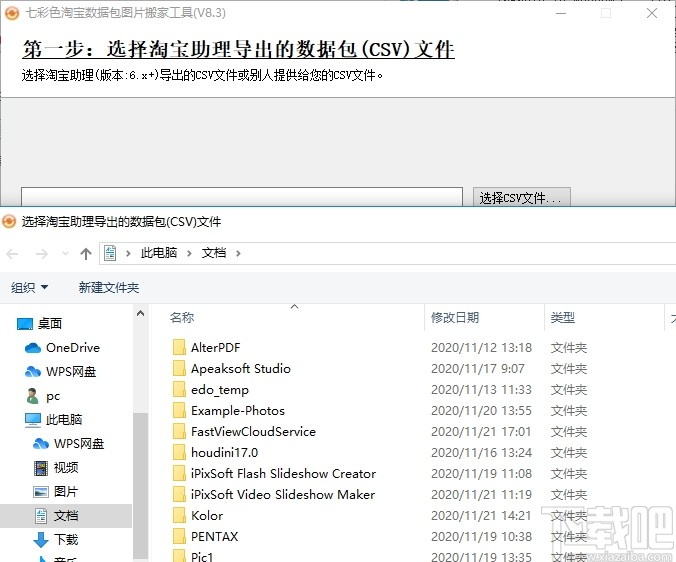
Task: Click the 视频 film icon
Action: (x=41, y=468)
